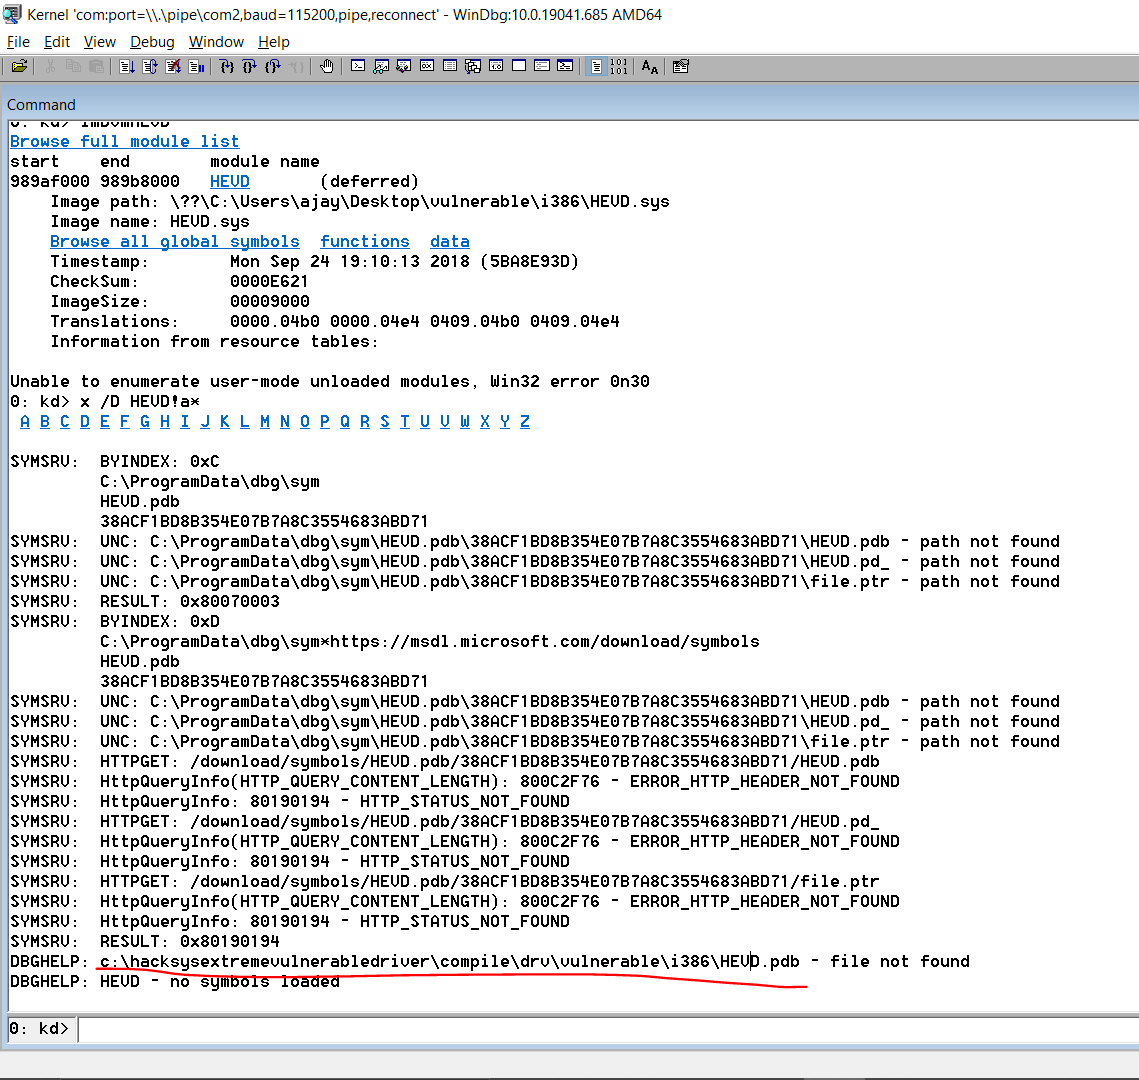Open the View menu
1139x1080 pixels.
tap(100, 42)
